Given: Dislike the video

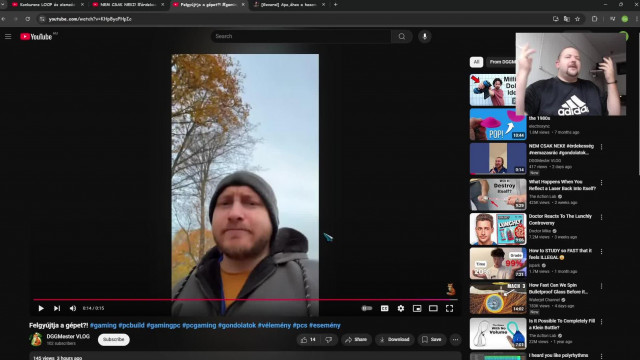Looking at the screenshot, I should pos(329,340).
